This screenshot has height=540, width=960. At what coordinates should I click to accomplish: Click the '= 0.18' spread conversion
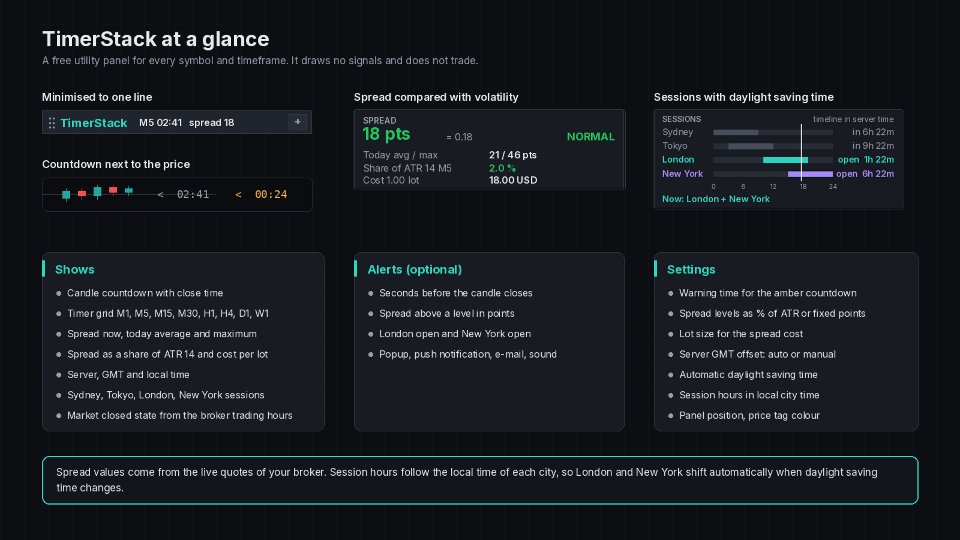(x=459, y=137)
